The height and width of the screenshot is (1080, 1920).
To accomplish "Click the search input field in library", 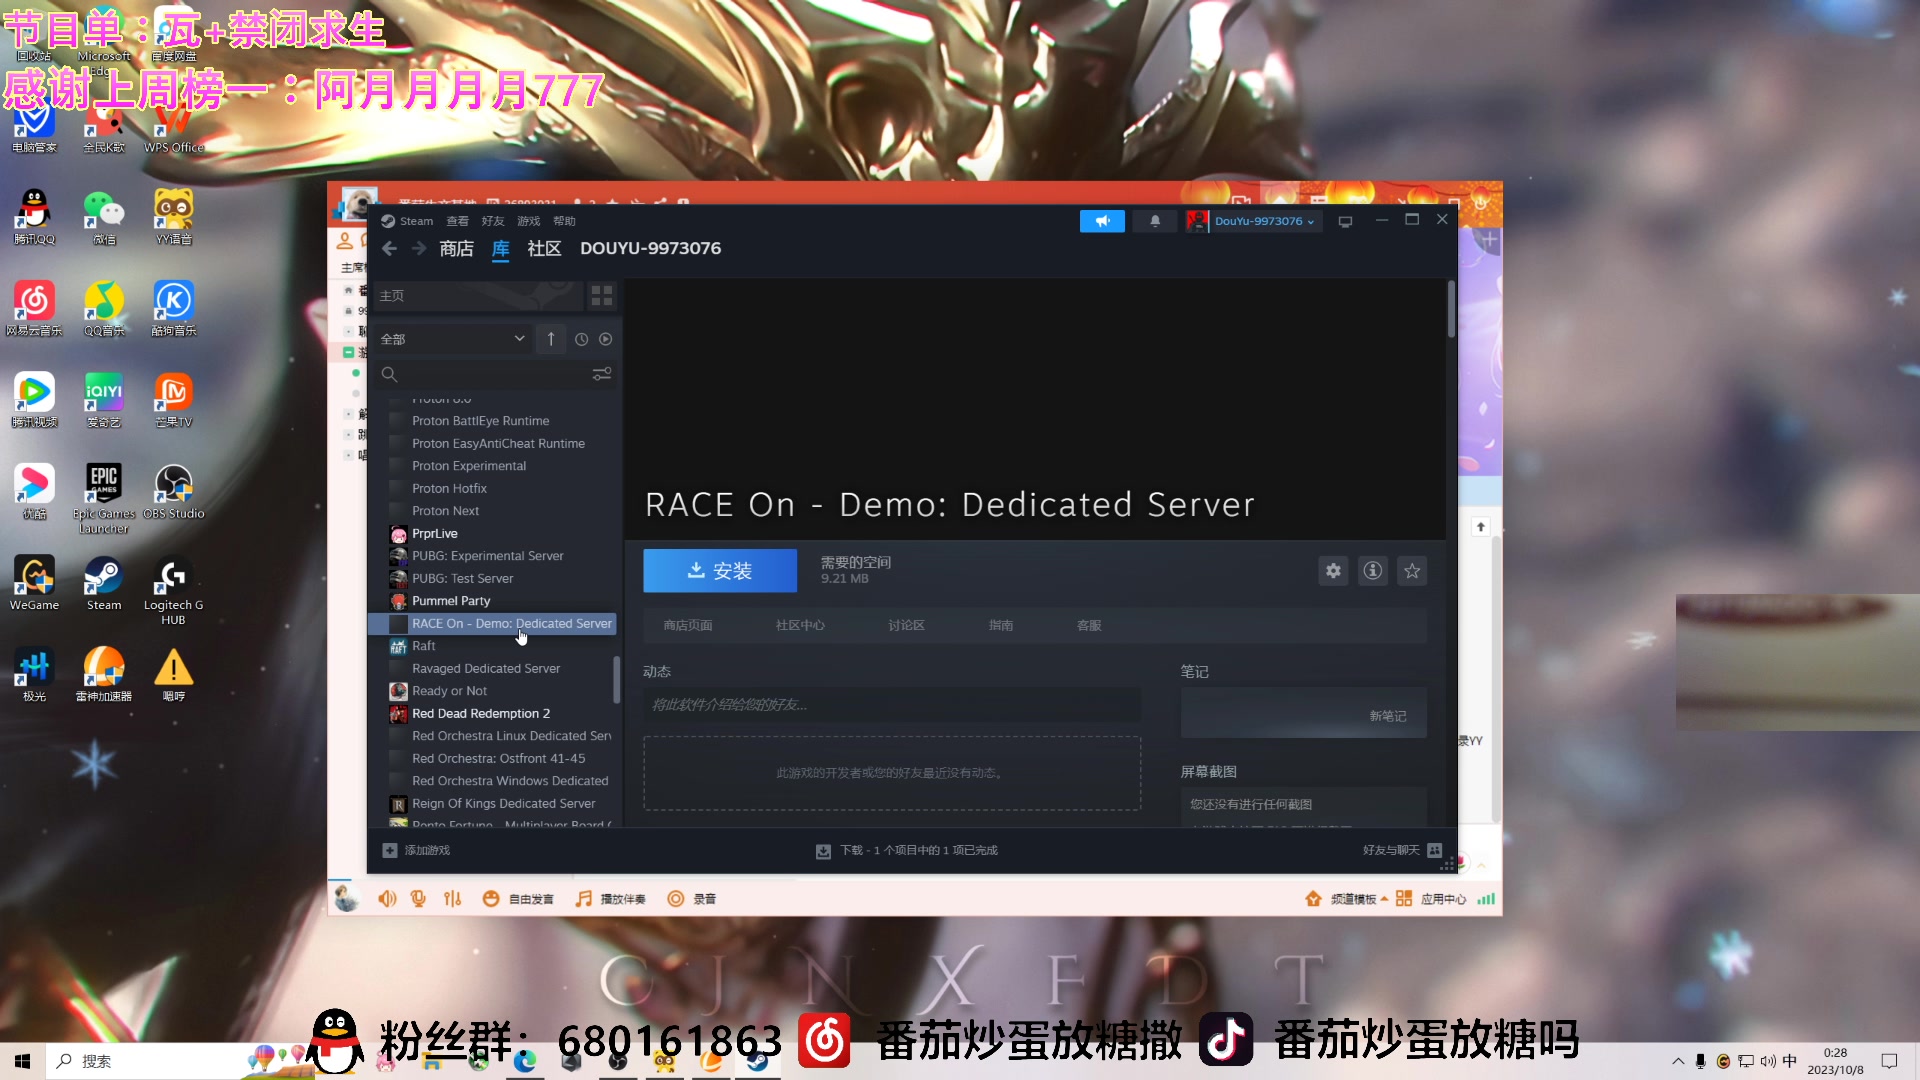I will tap(488, 373).
